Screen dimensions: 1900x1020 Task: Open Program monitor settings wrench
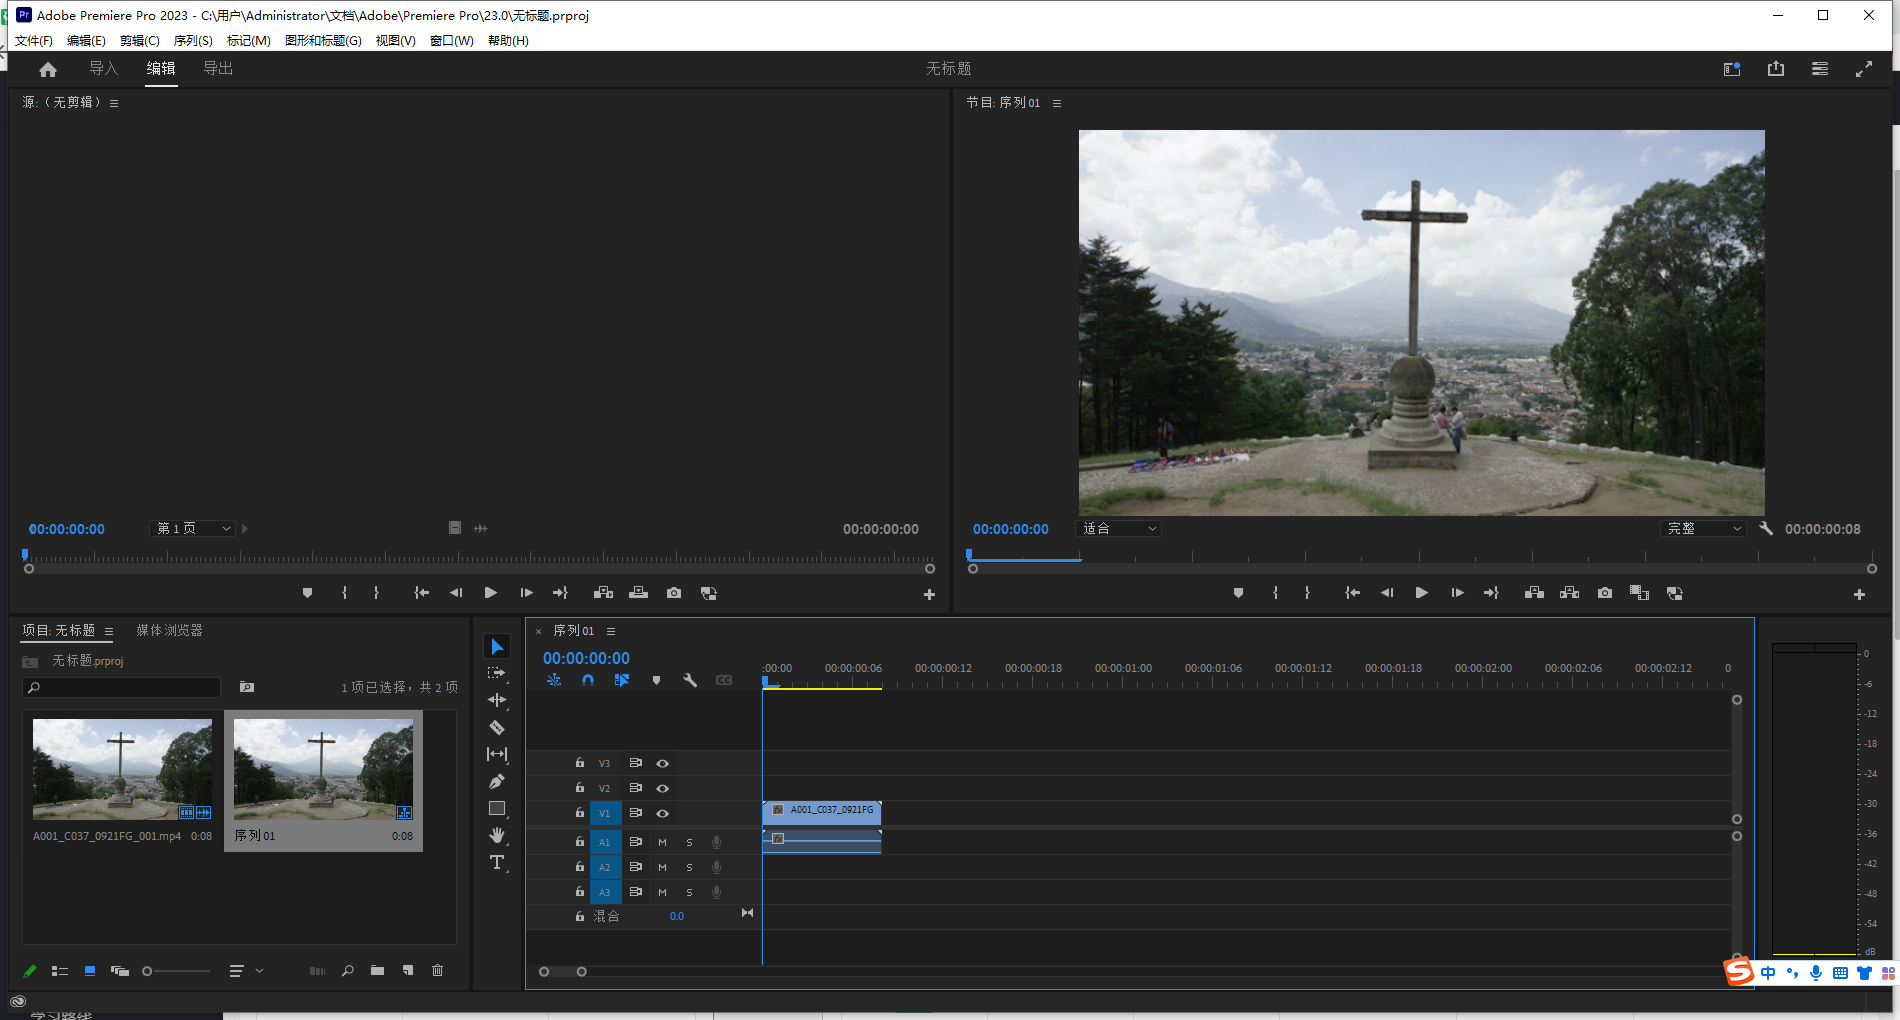tap(1766, 528)
